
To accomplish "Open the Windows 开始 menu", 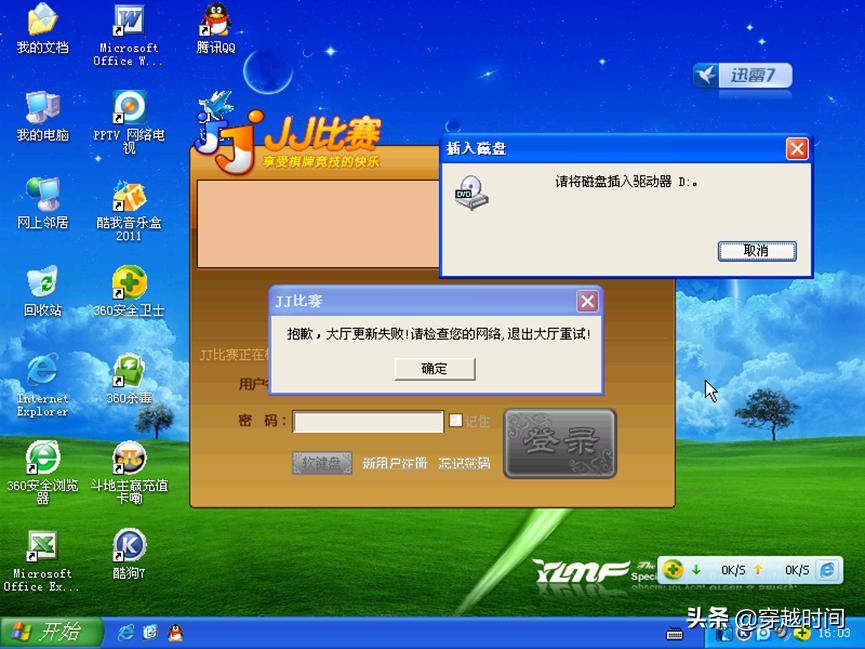I will 47,631.
